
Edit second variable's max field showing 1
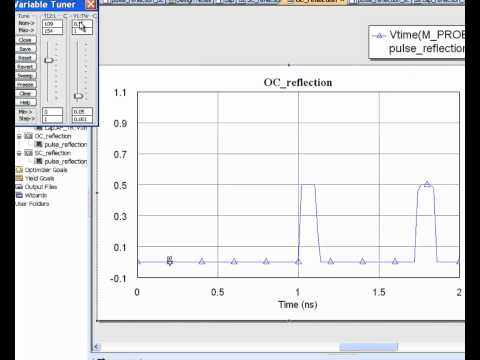click(x=82, y=31)
